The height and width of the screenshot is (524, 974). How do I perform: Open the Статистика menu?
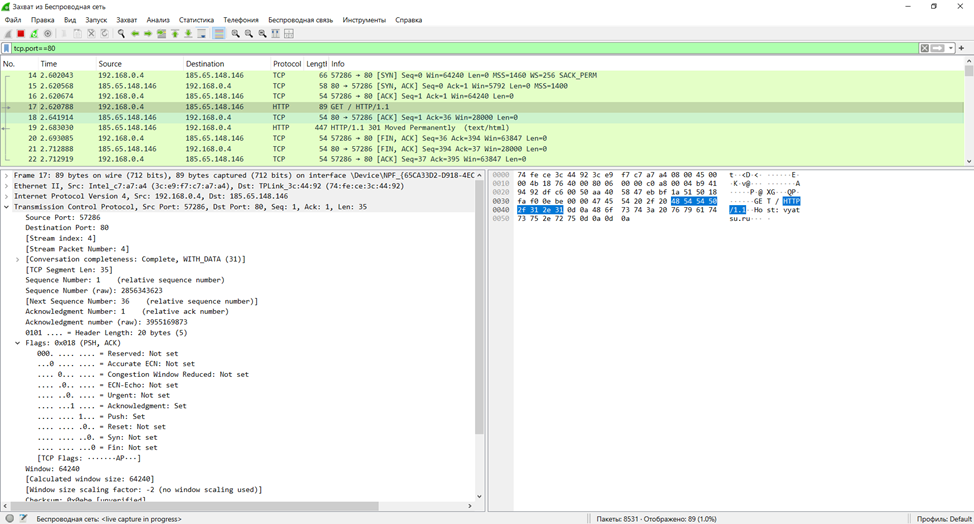[x=196, y=20]
